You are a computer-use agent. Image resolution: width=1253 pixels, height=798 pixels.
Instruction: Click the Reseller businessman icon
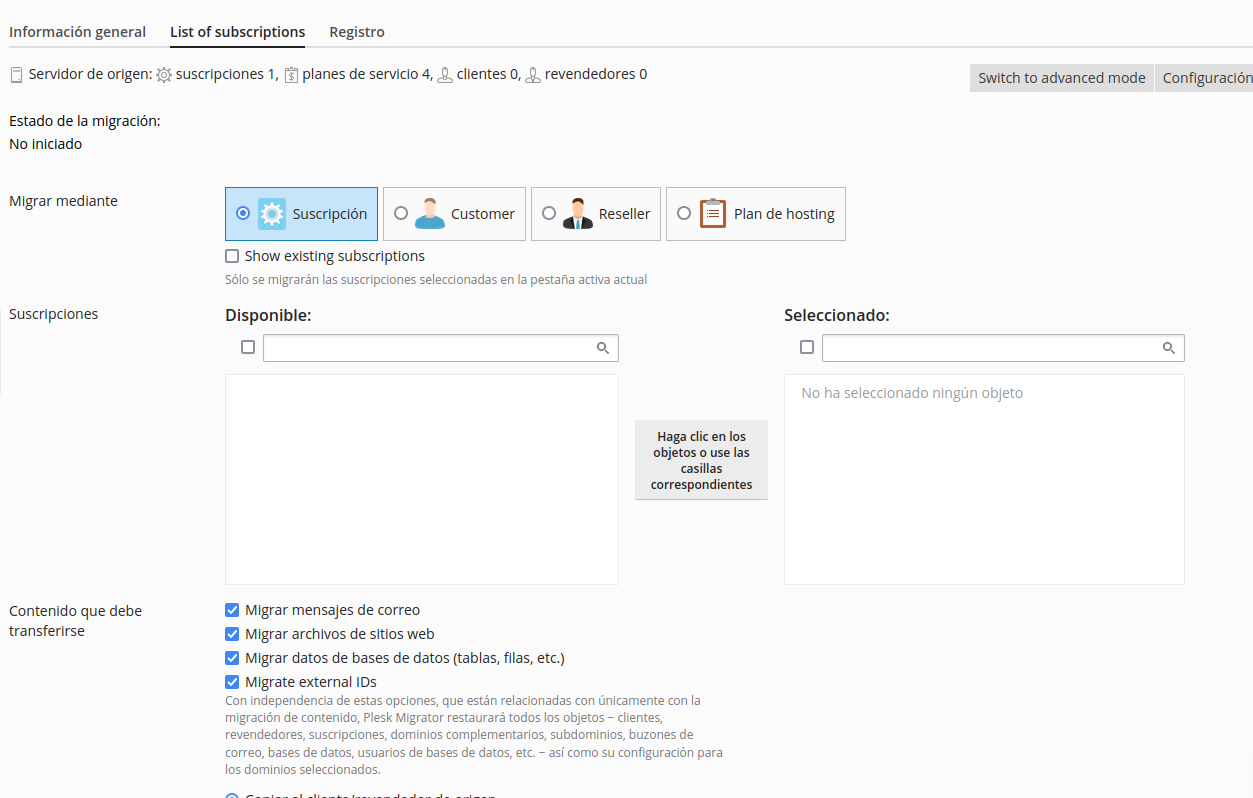578,214
